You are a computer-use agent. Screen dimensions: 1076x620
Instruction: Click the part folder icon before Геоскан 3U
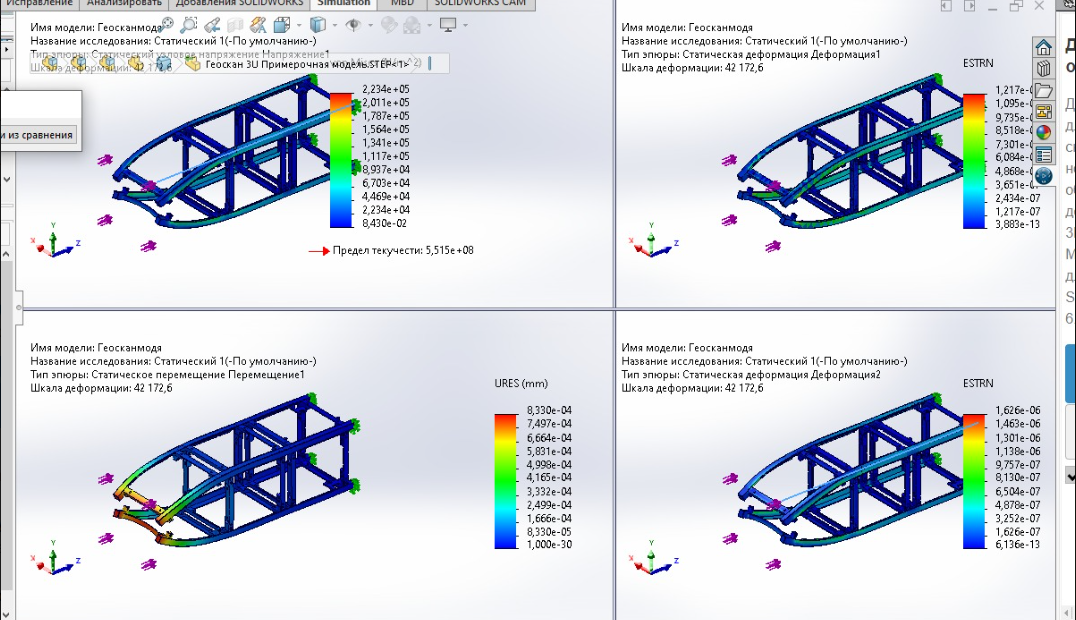click(x=193, y=64)
